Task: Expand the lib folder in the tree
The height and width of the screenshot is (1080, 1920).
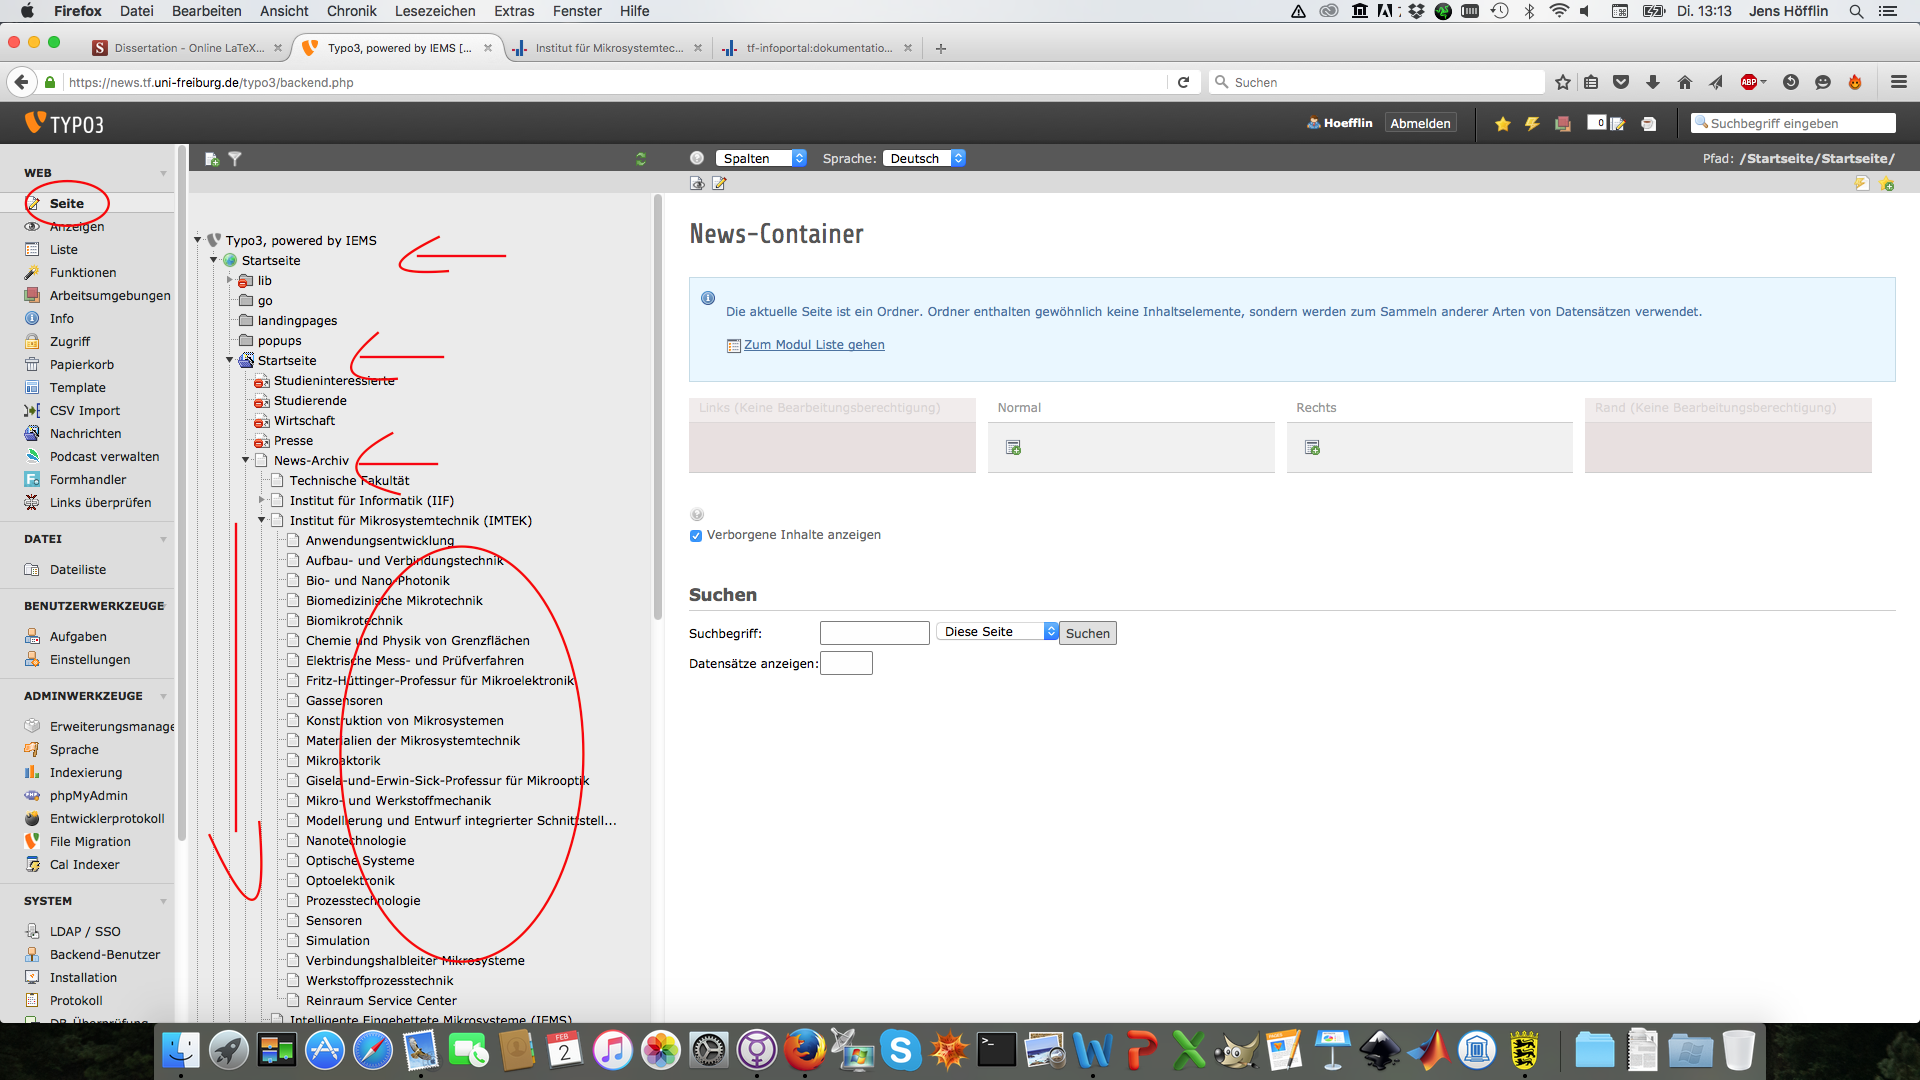Action: 230,280
